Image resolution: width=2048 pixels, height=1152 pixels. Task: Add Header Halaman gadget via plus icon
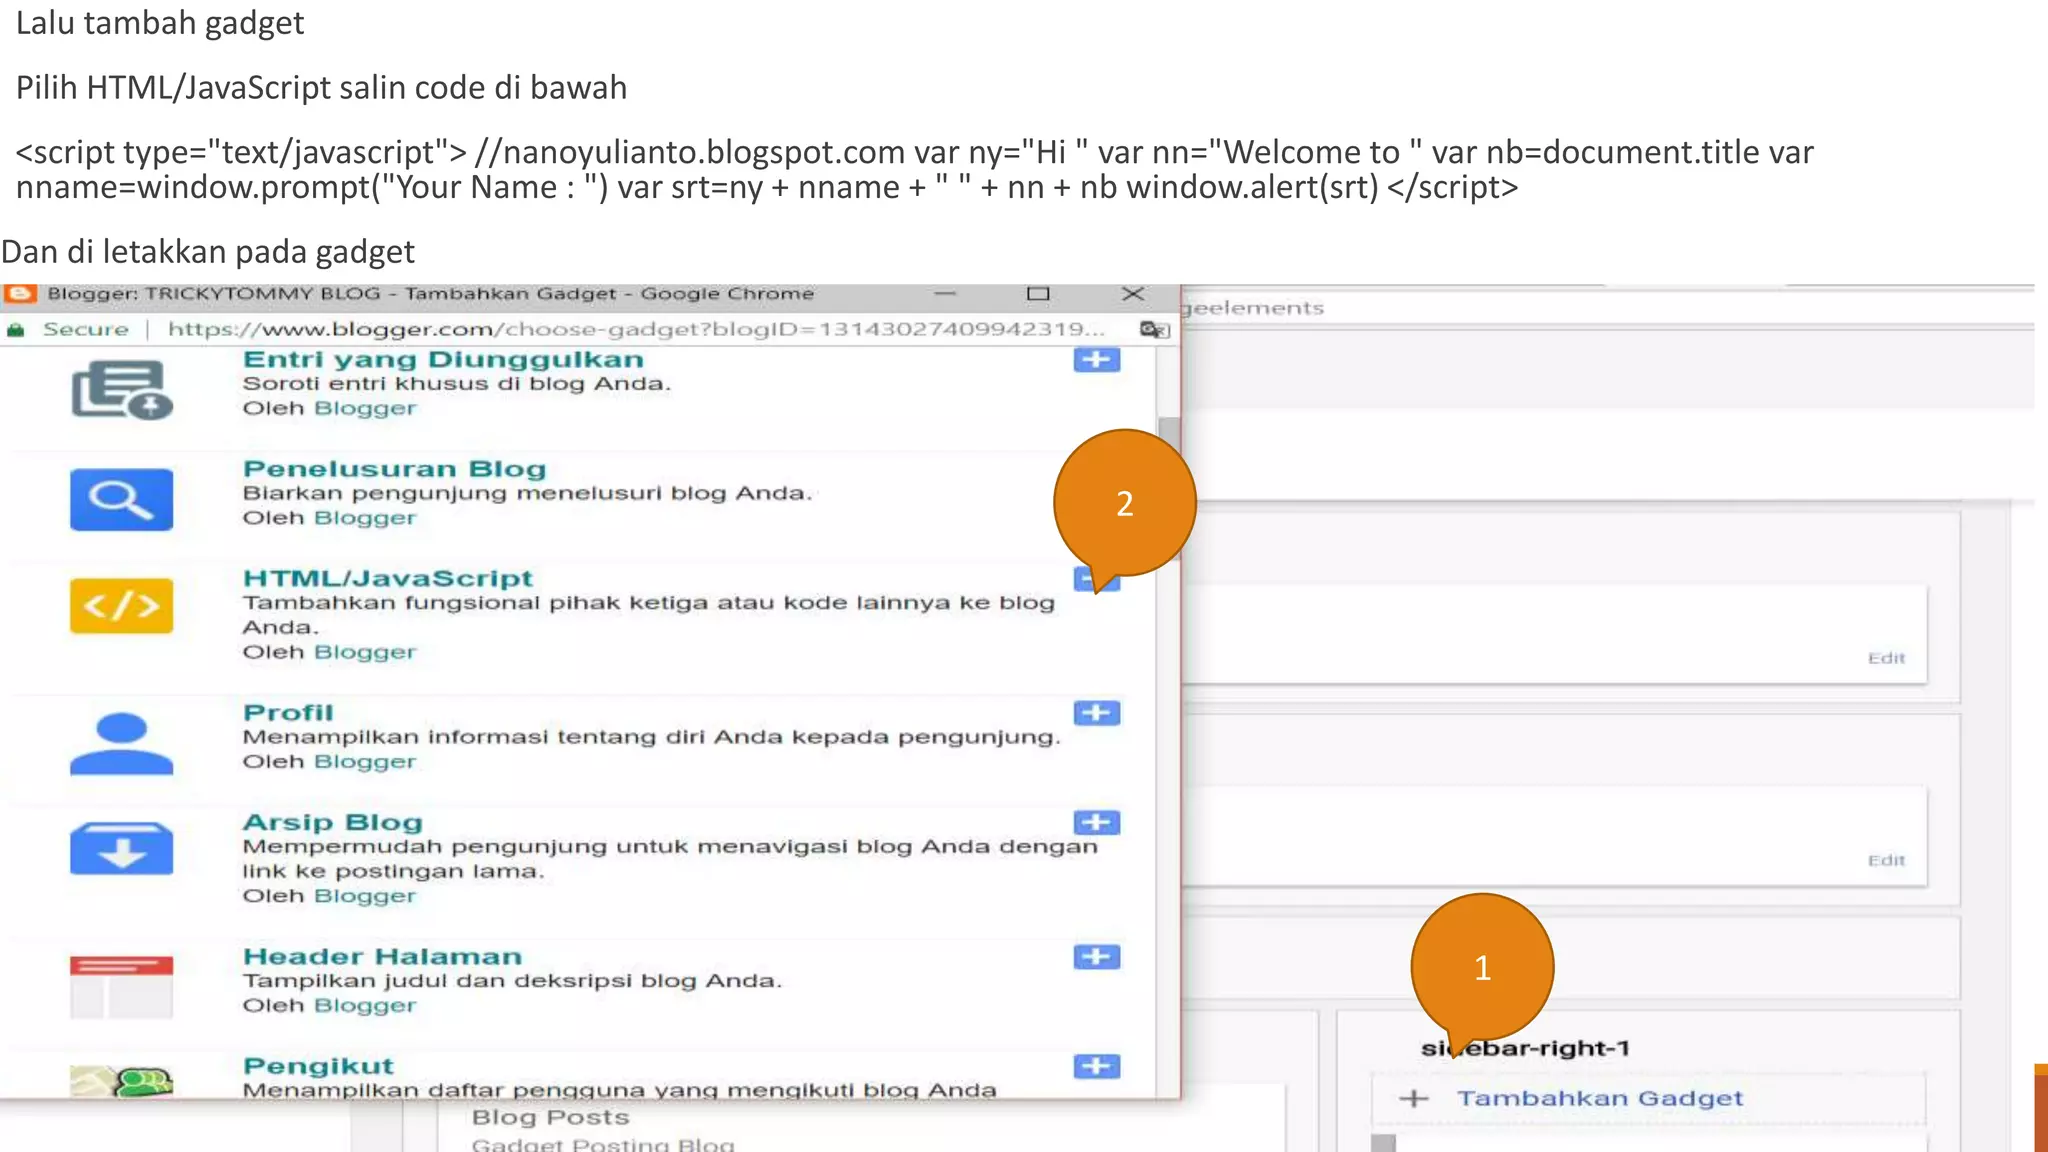click(x=1096, y=957)
